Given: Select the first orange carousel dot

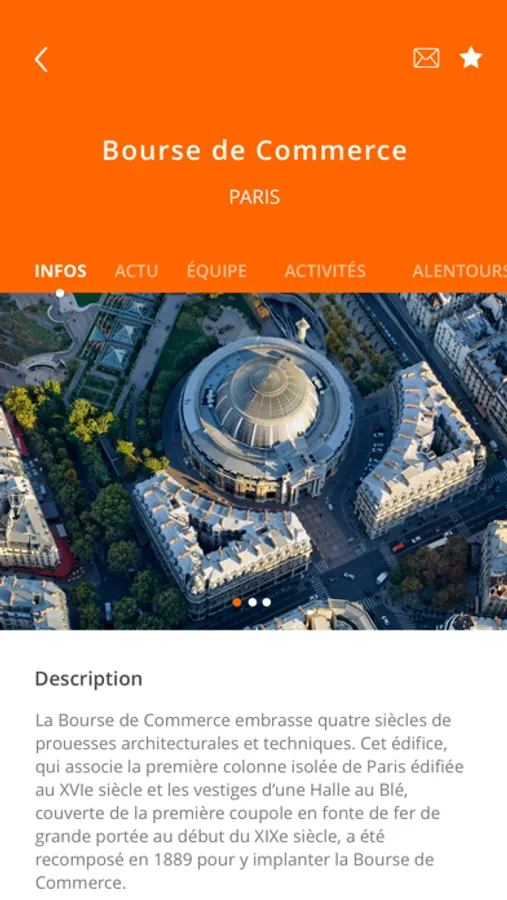Looking at the screenshot, I should pyautogui.click(x=237, y=602).
